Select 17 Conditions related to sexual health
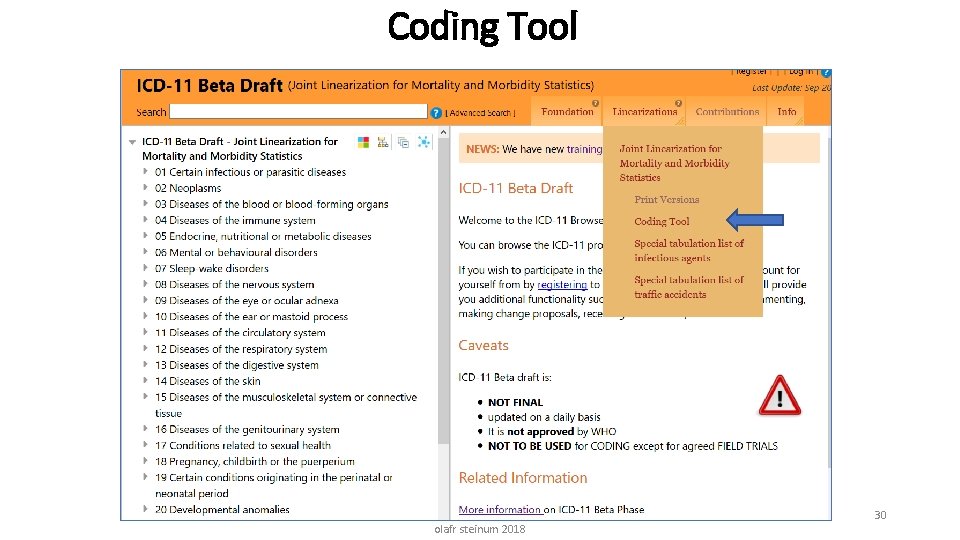 (x=243, y=445)
